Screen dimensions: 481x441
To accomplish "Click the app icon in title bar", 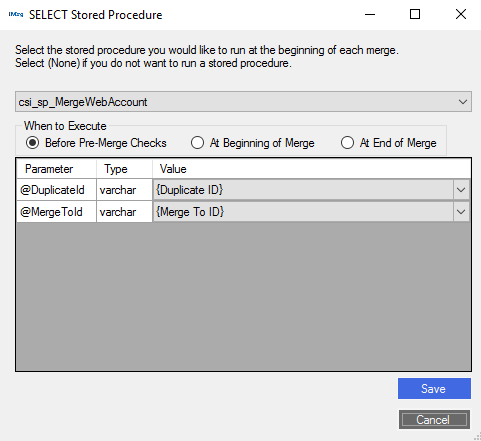I will tap(16, 14).
